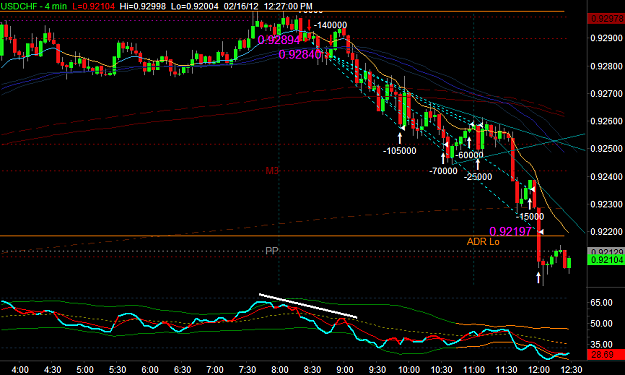Click the -70000 trade size label
Viewport: 625px width, 375px height.
pos(443,171)
